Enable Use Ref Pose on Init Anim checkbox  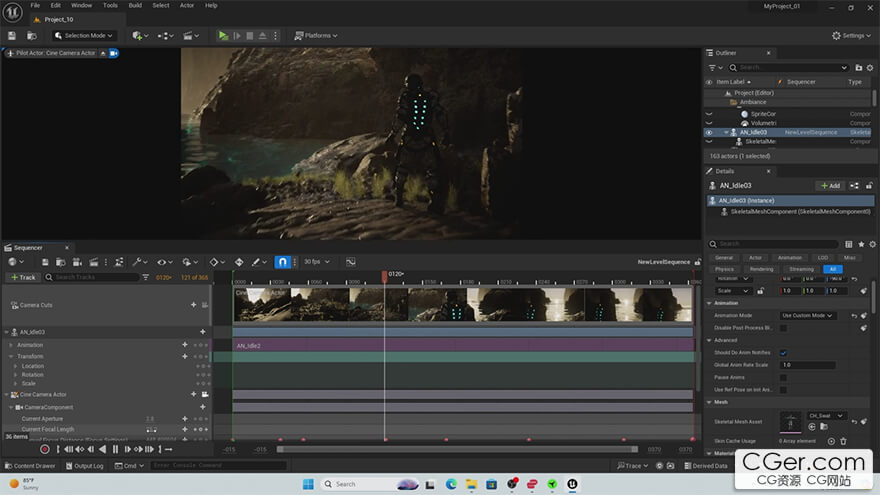click(x=783, y=390)
